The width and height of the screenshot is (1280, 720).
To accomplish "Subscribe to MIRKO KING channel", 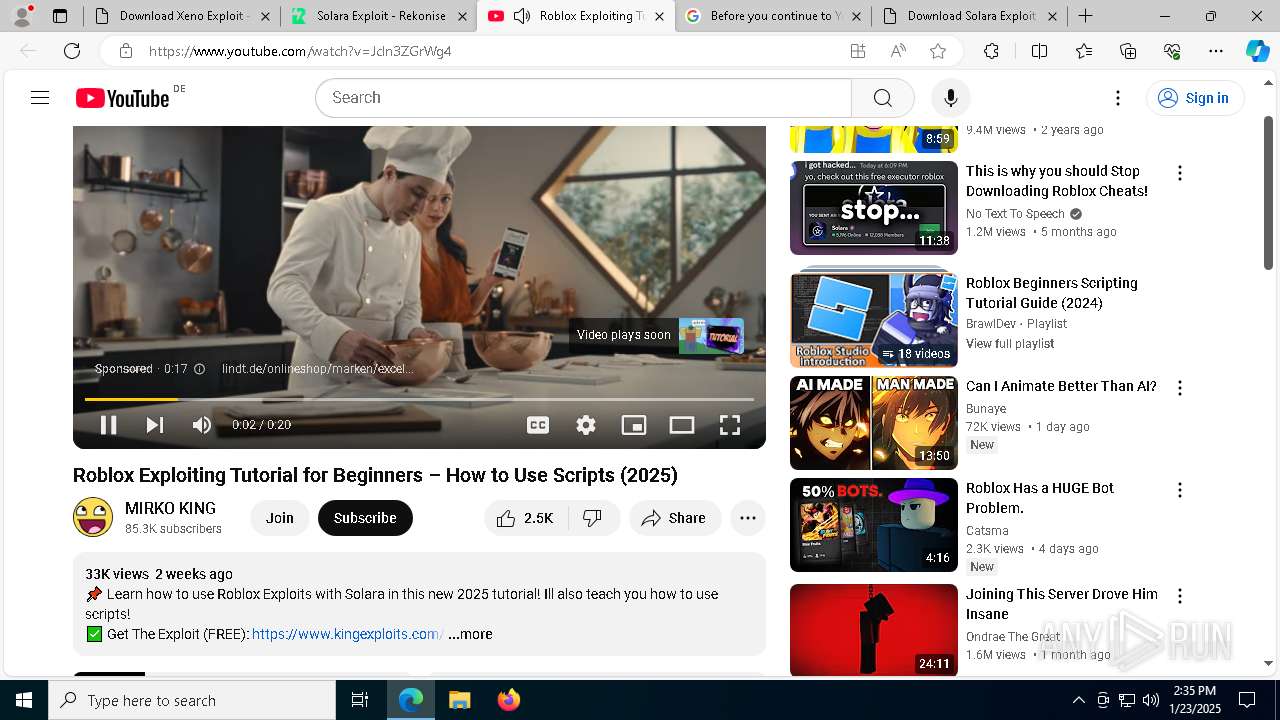I will [365, 518].
